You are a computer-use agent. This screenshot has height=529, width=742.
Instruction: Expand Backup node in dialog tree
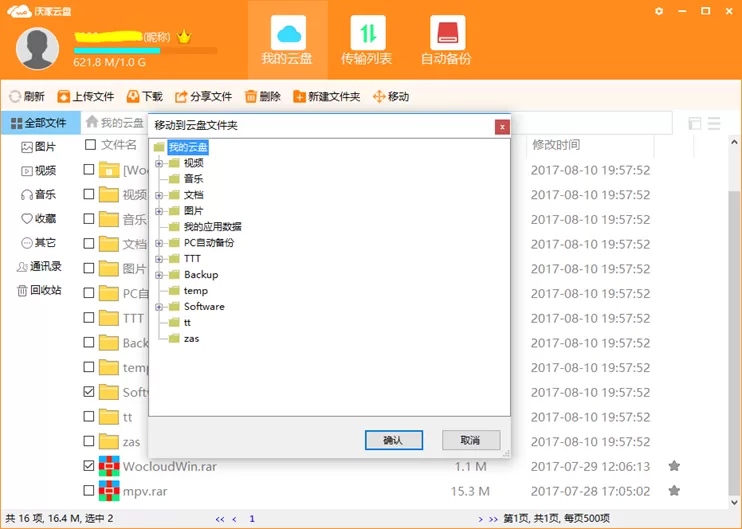pyautogui.click(x=159, y=275)
